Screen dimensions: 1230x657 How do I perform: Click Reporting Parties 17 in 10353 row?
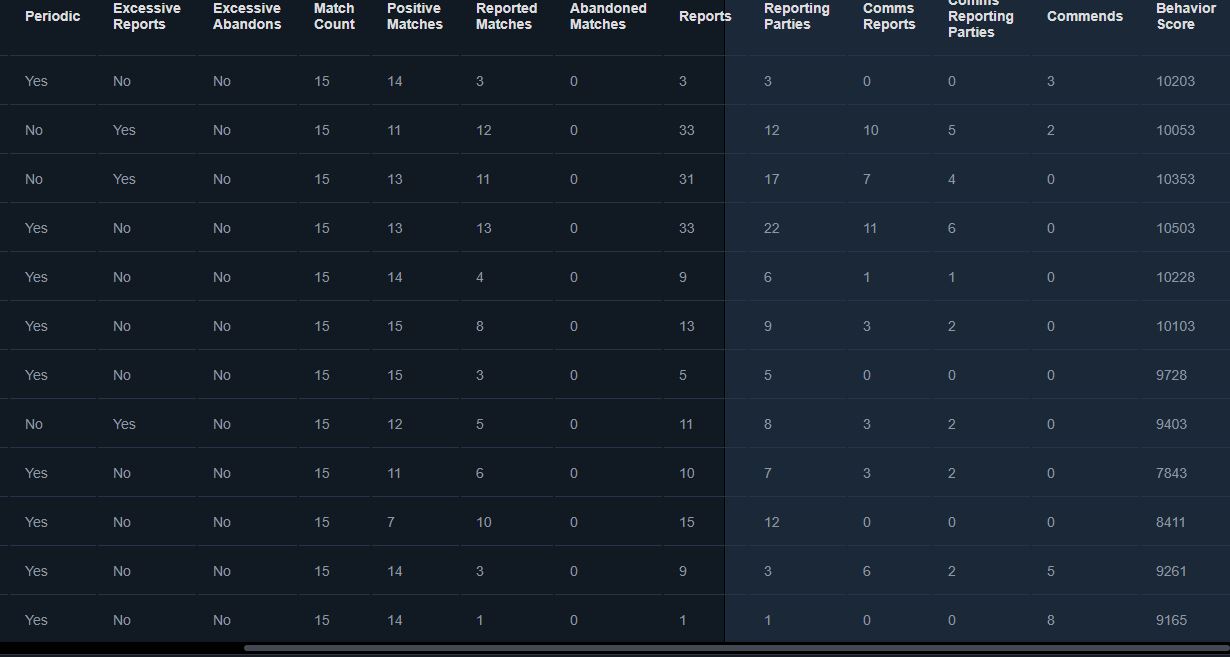point(771,179)
